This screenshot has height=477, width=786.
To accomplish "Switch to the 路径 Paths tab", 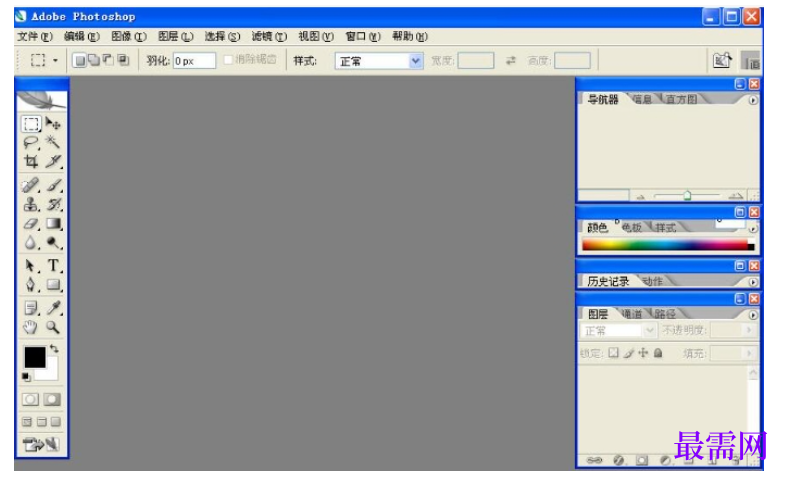I will click(665, 314).
